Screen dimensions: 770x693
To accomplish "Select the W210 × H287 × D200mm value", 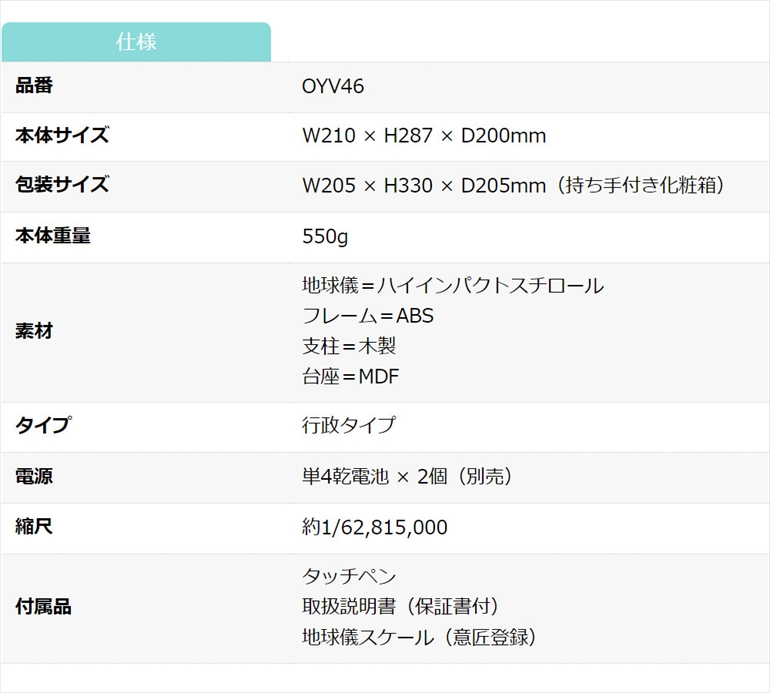I will click(424, 136).
